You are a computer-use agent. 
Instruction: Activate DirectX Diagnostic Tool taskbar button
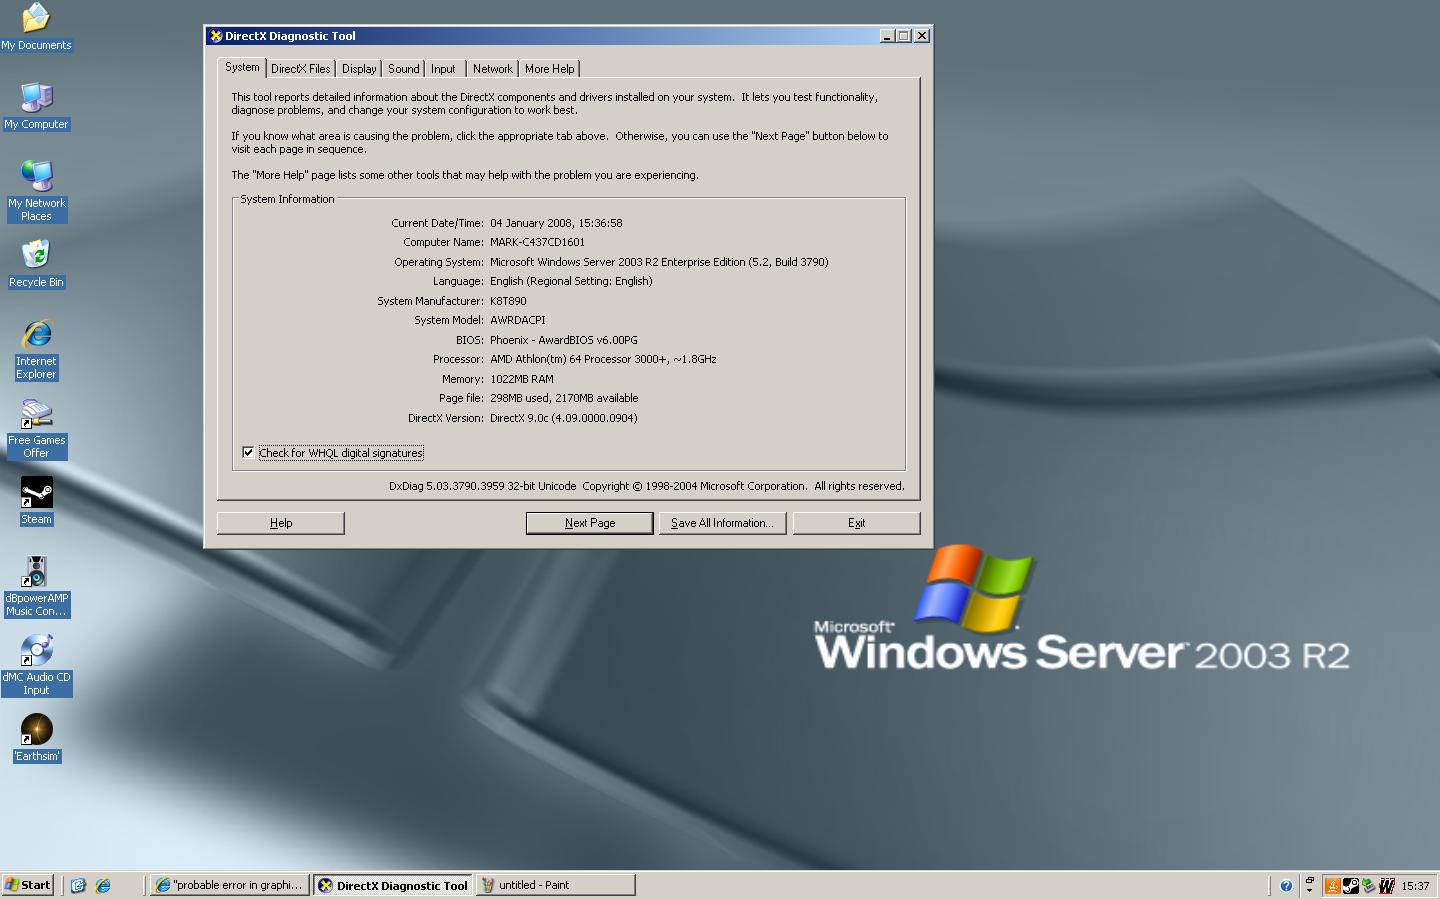click(393, 885)
